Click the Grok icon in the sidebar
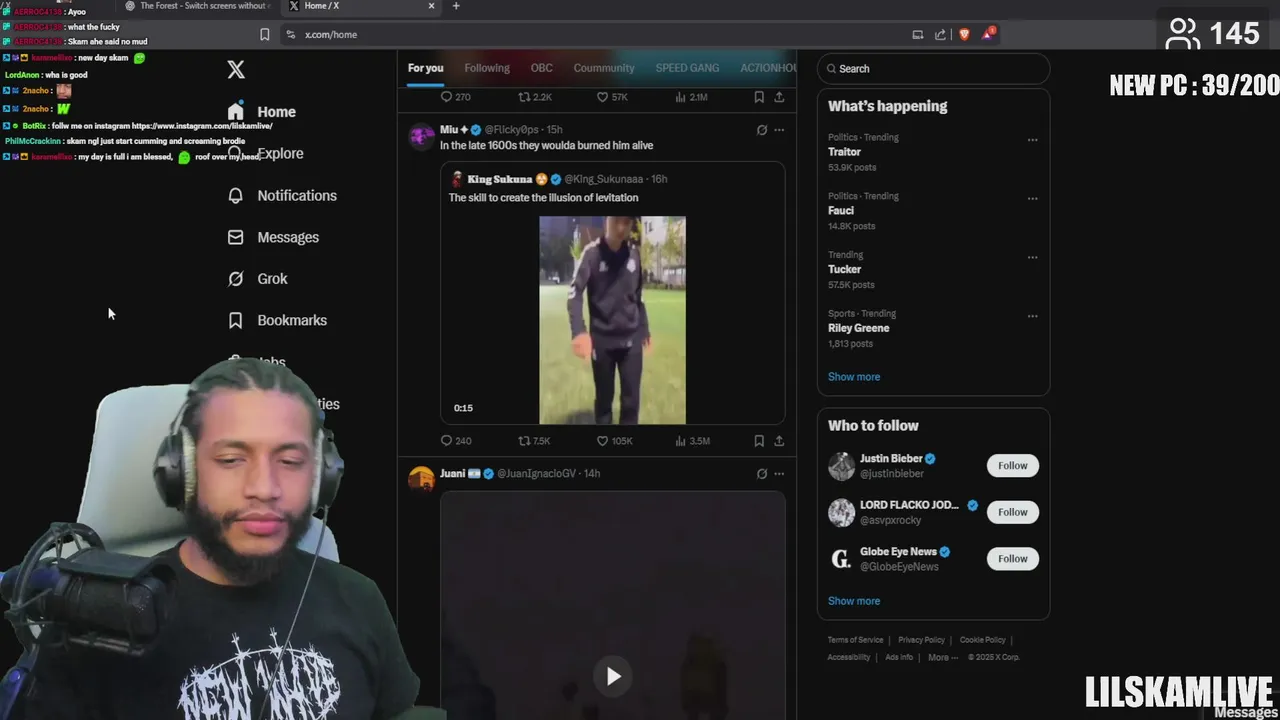Image resolution: width=1280 pixels, height=720 pixels. 235,279
